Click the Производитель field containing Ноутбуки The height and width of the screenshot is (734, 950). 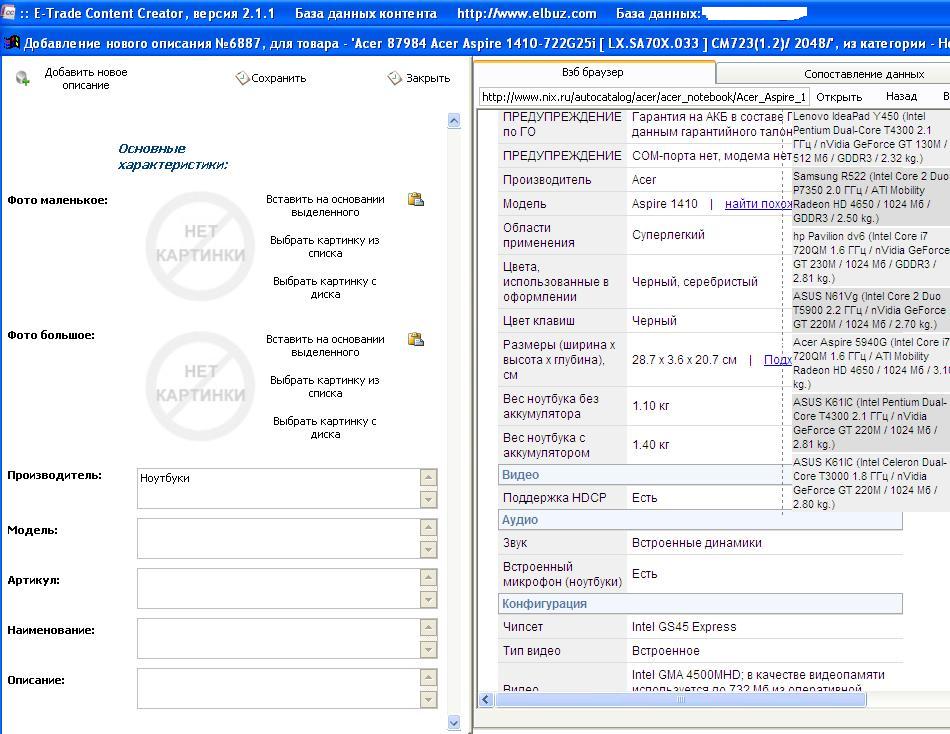tap(278, 489)
